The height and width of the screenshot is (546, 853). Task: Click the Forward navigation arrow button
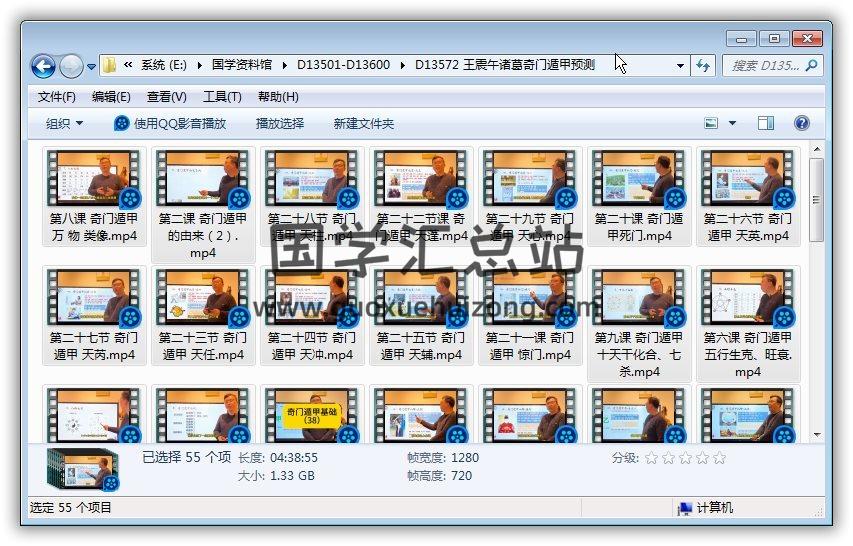pyautogui.click(x=71, y=66)
